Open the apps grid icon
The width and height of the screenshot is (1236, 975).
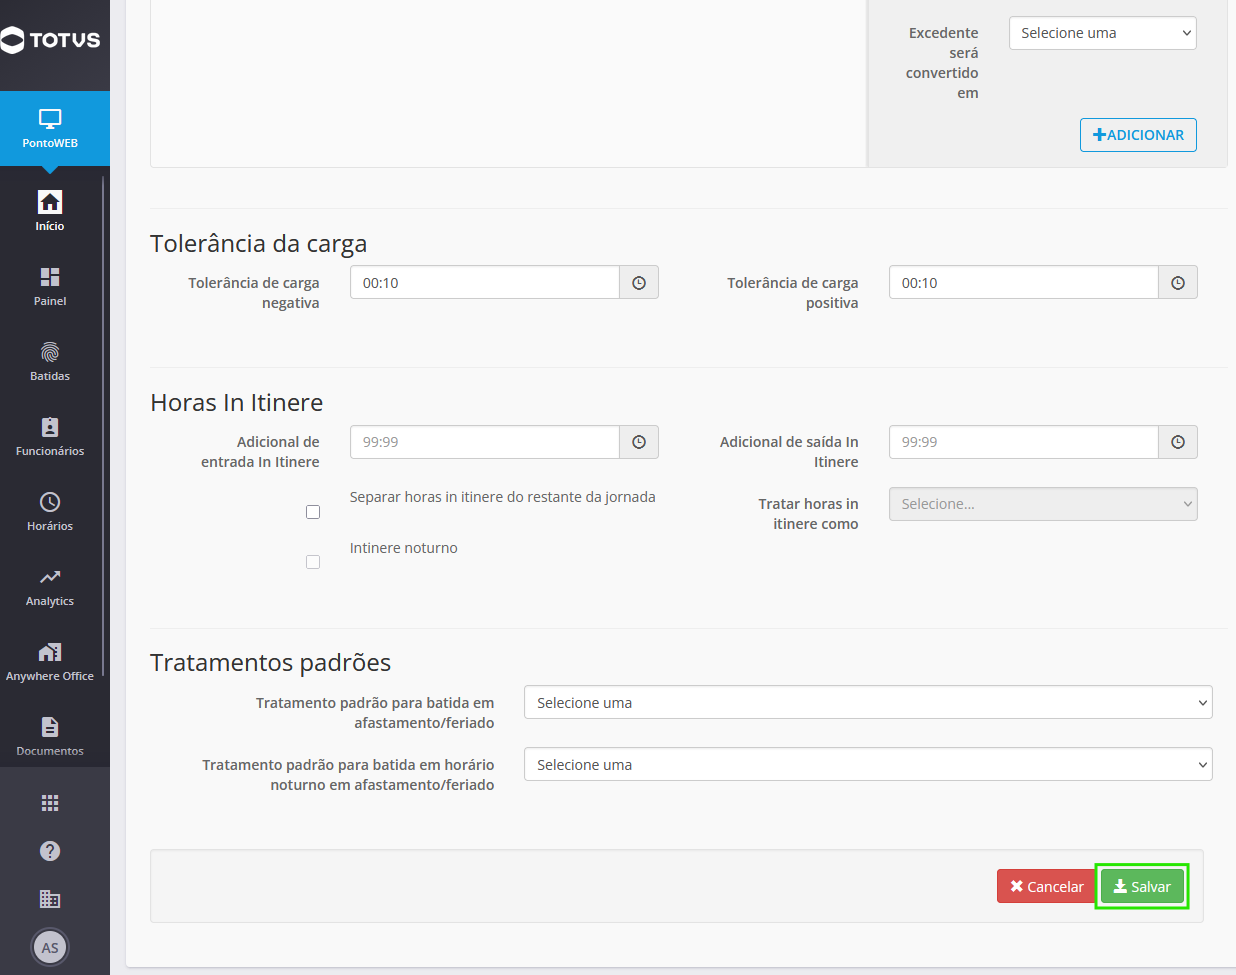click(x=50, y=803)
